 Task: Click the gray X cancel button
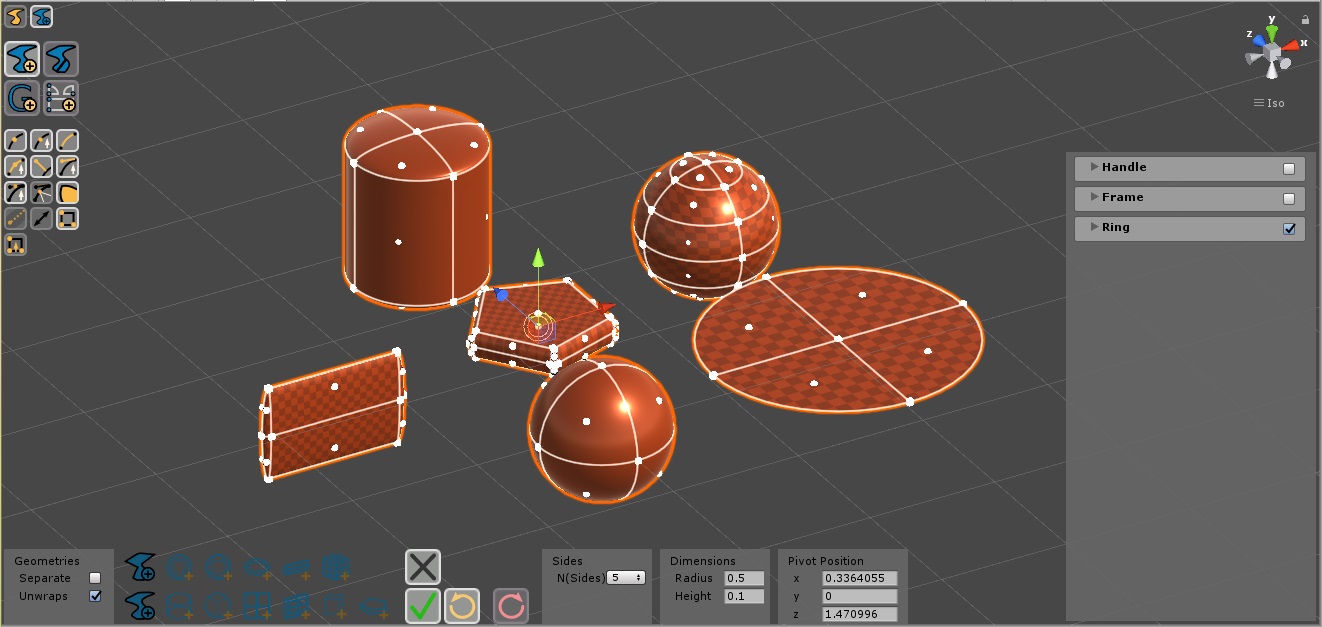click(423, 567)
